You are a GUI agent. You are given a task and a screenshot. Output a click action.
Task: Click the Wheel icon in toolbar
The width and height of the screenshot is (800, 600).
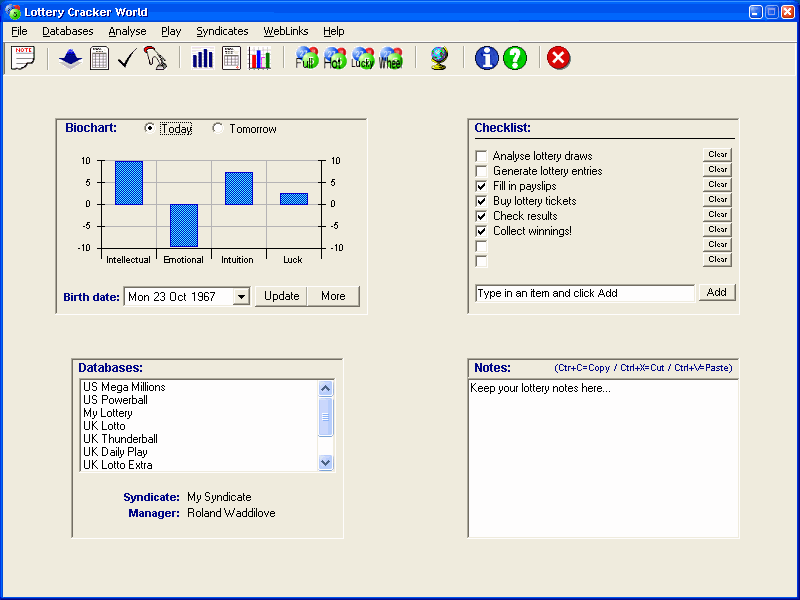point(390,59)
